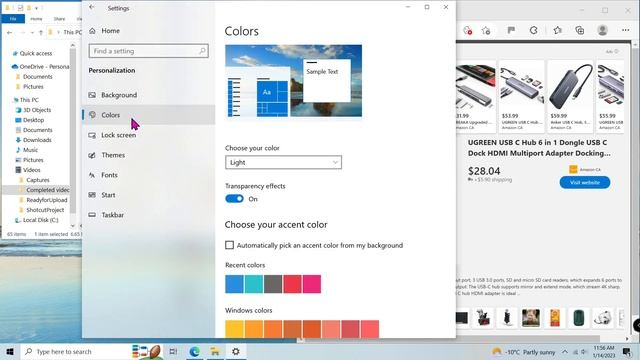640x360 pixels.
Task: Turn off the Transparency effects toggle
Action: point(234,199)
